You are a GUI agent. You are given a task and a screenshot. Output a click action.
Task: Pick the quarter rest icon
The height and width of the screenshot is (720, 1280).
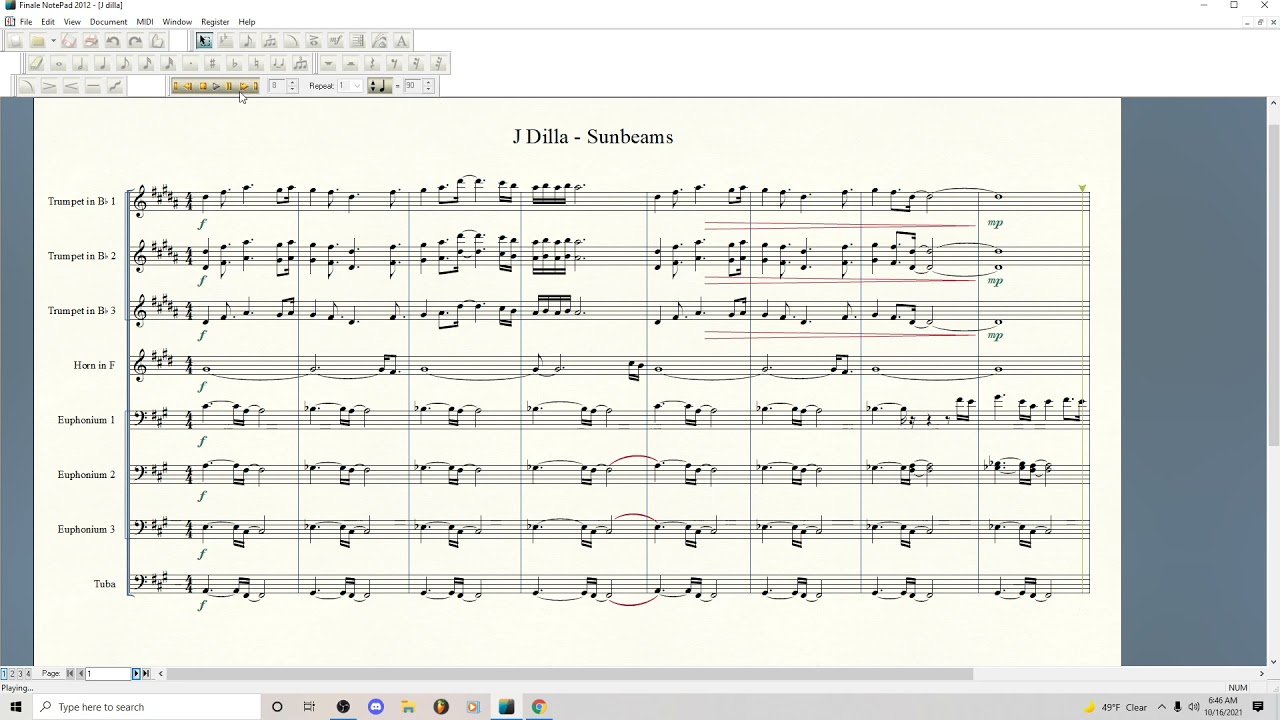[x=372, y=64]
